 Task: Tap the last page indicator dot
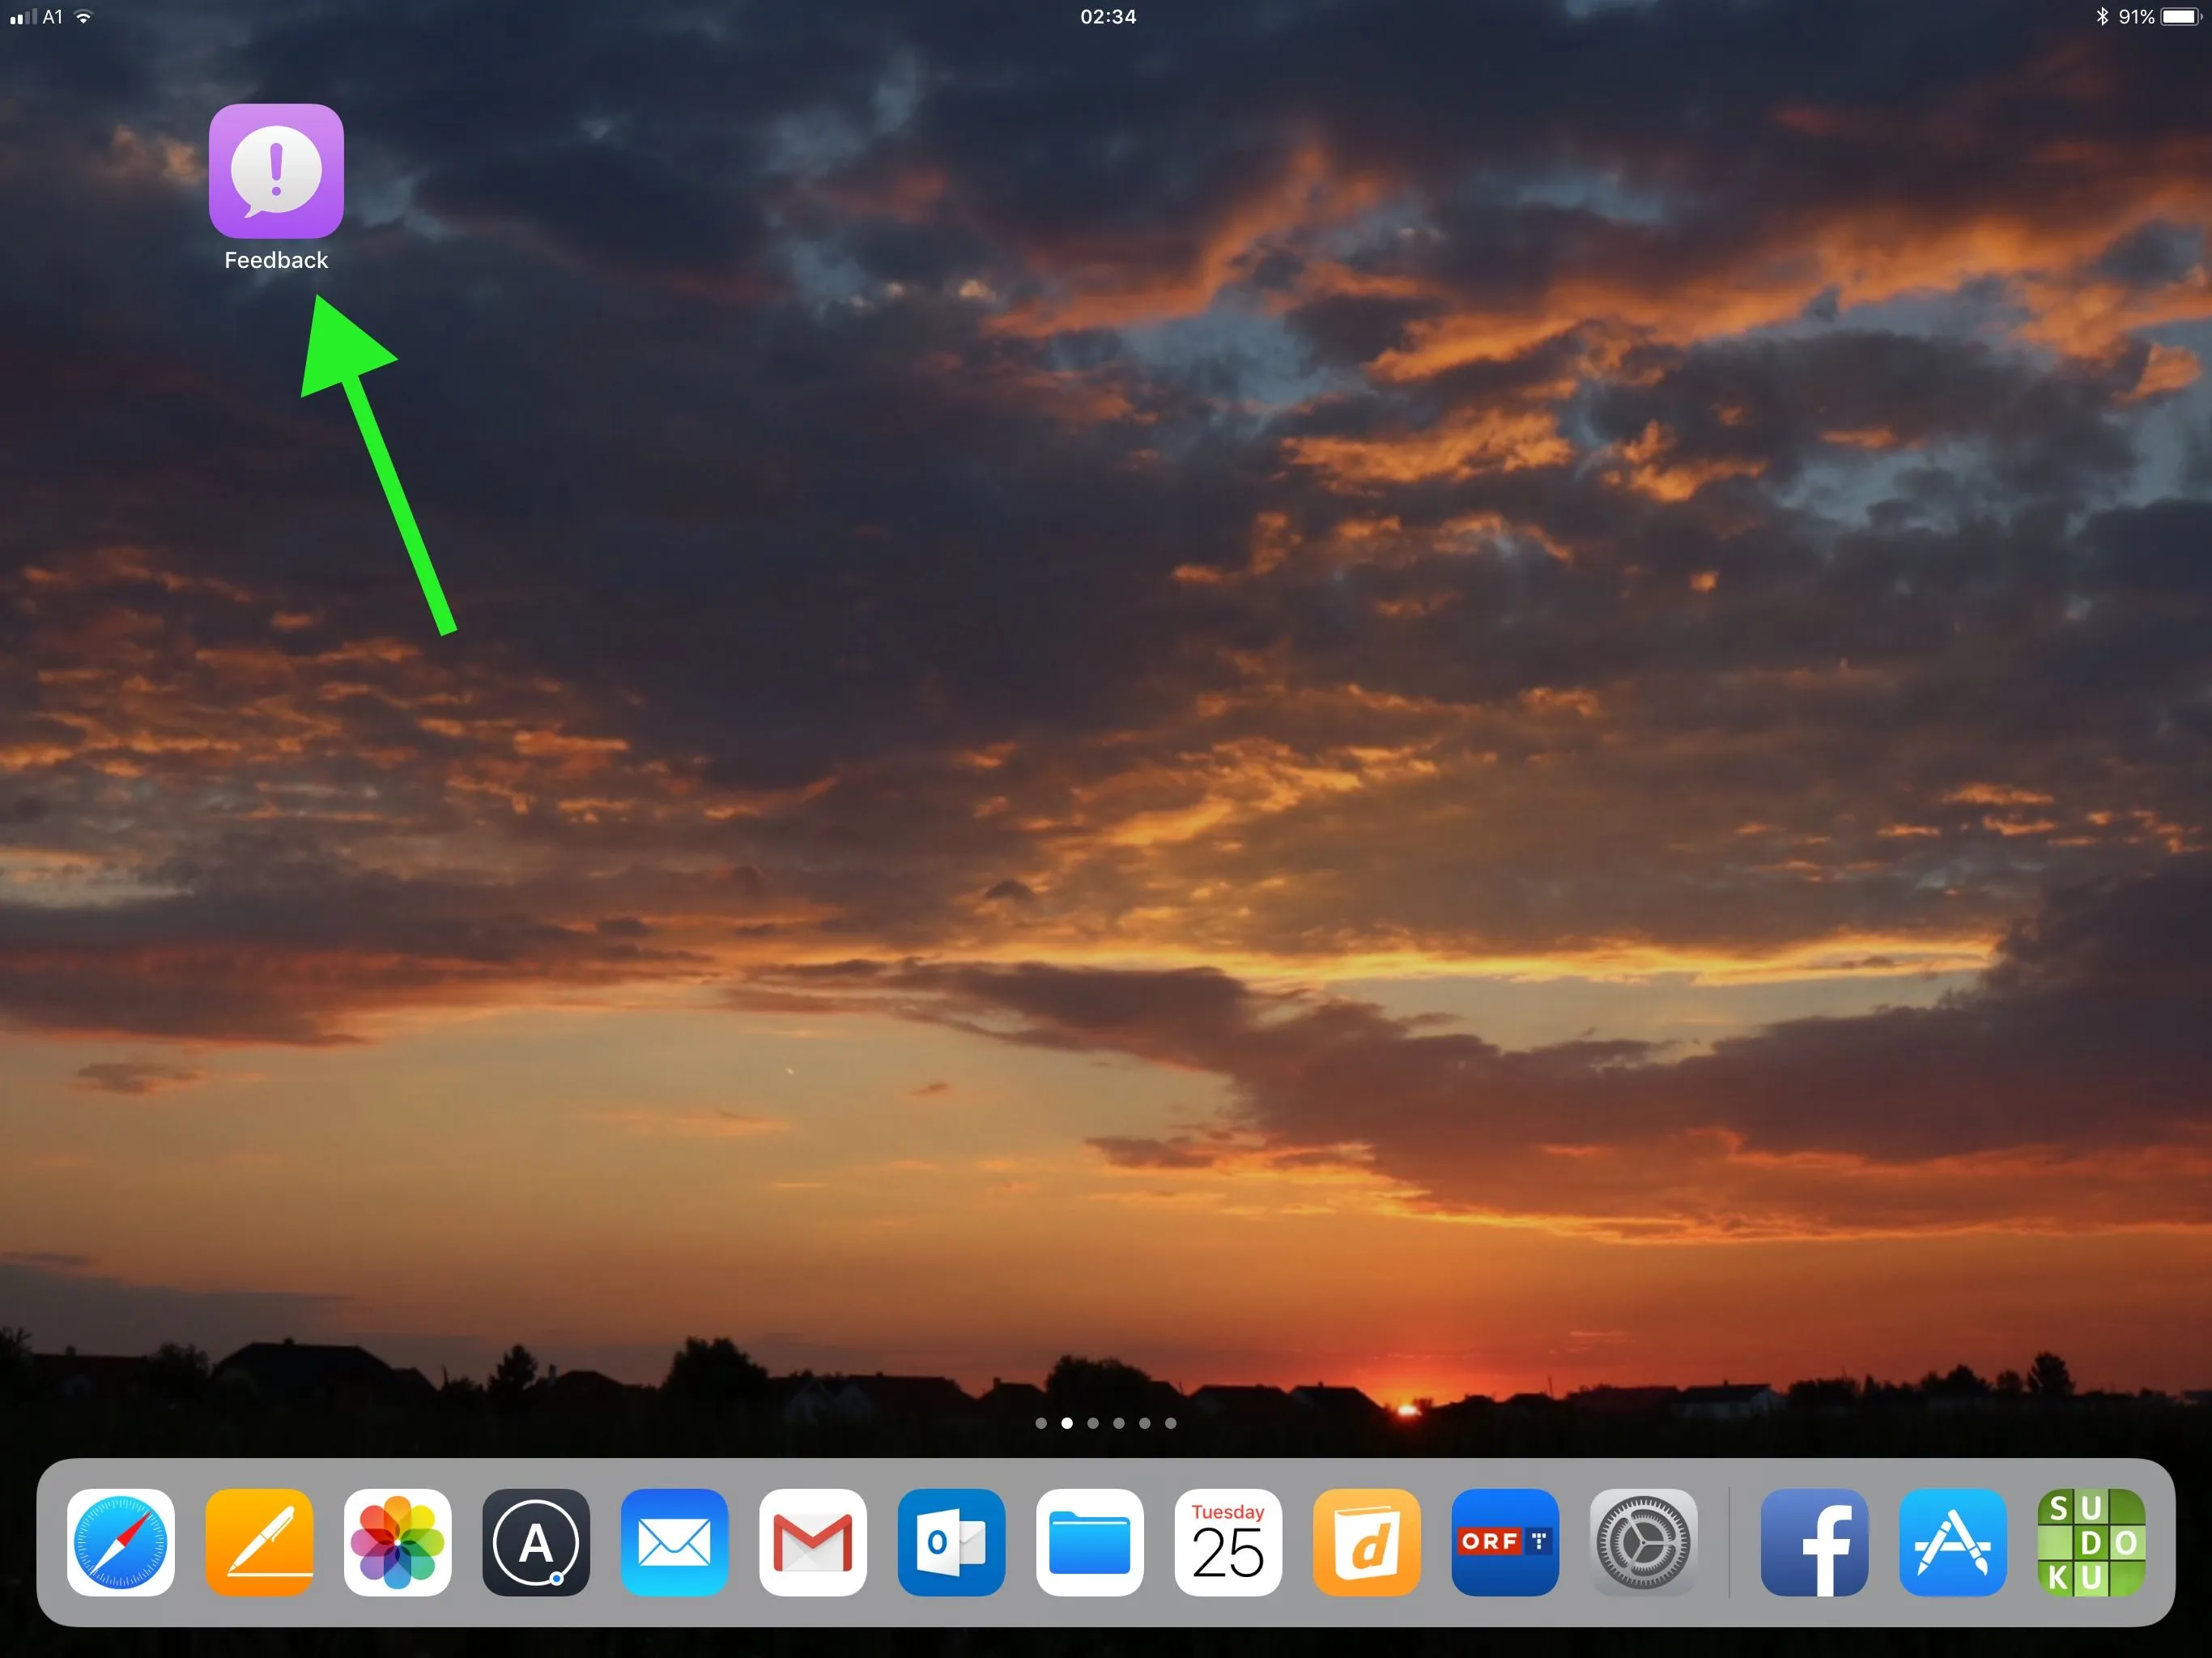(x=1171, y=1423)
